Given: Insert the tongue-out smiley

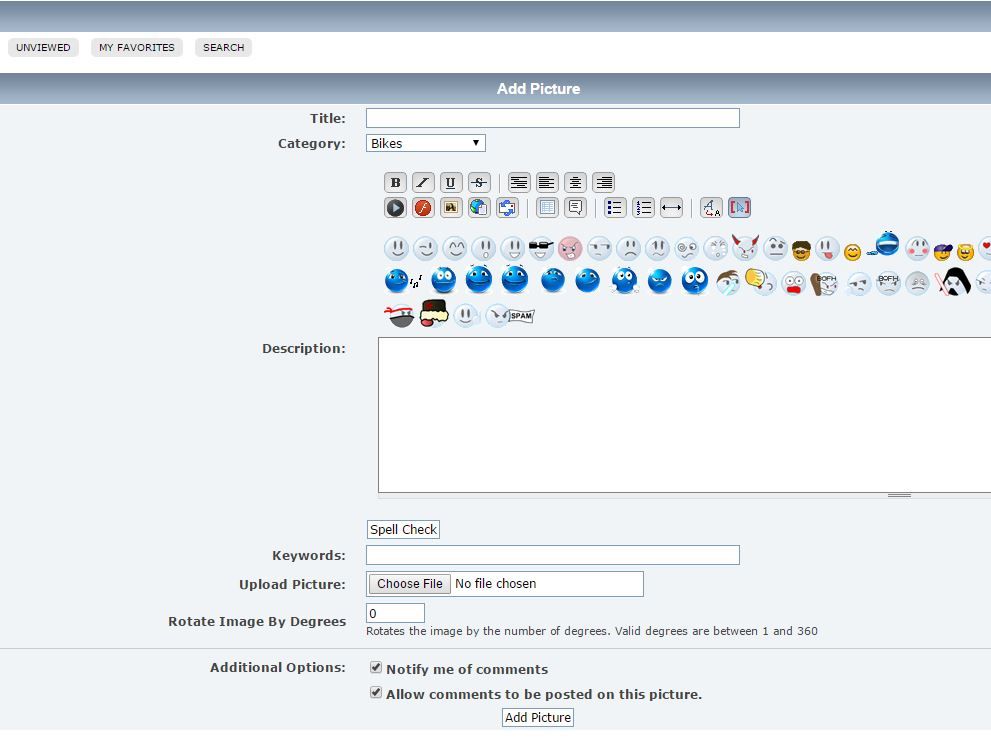Looking at the screenshot, I should point(827,248).
